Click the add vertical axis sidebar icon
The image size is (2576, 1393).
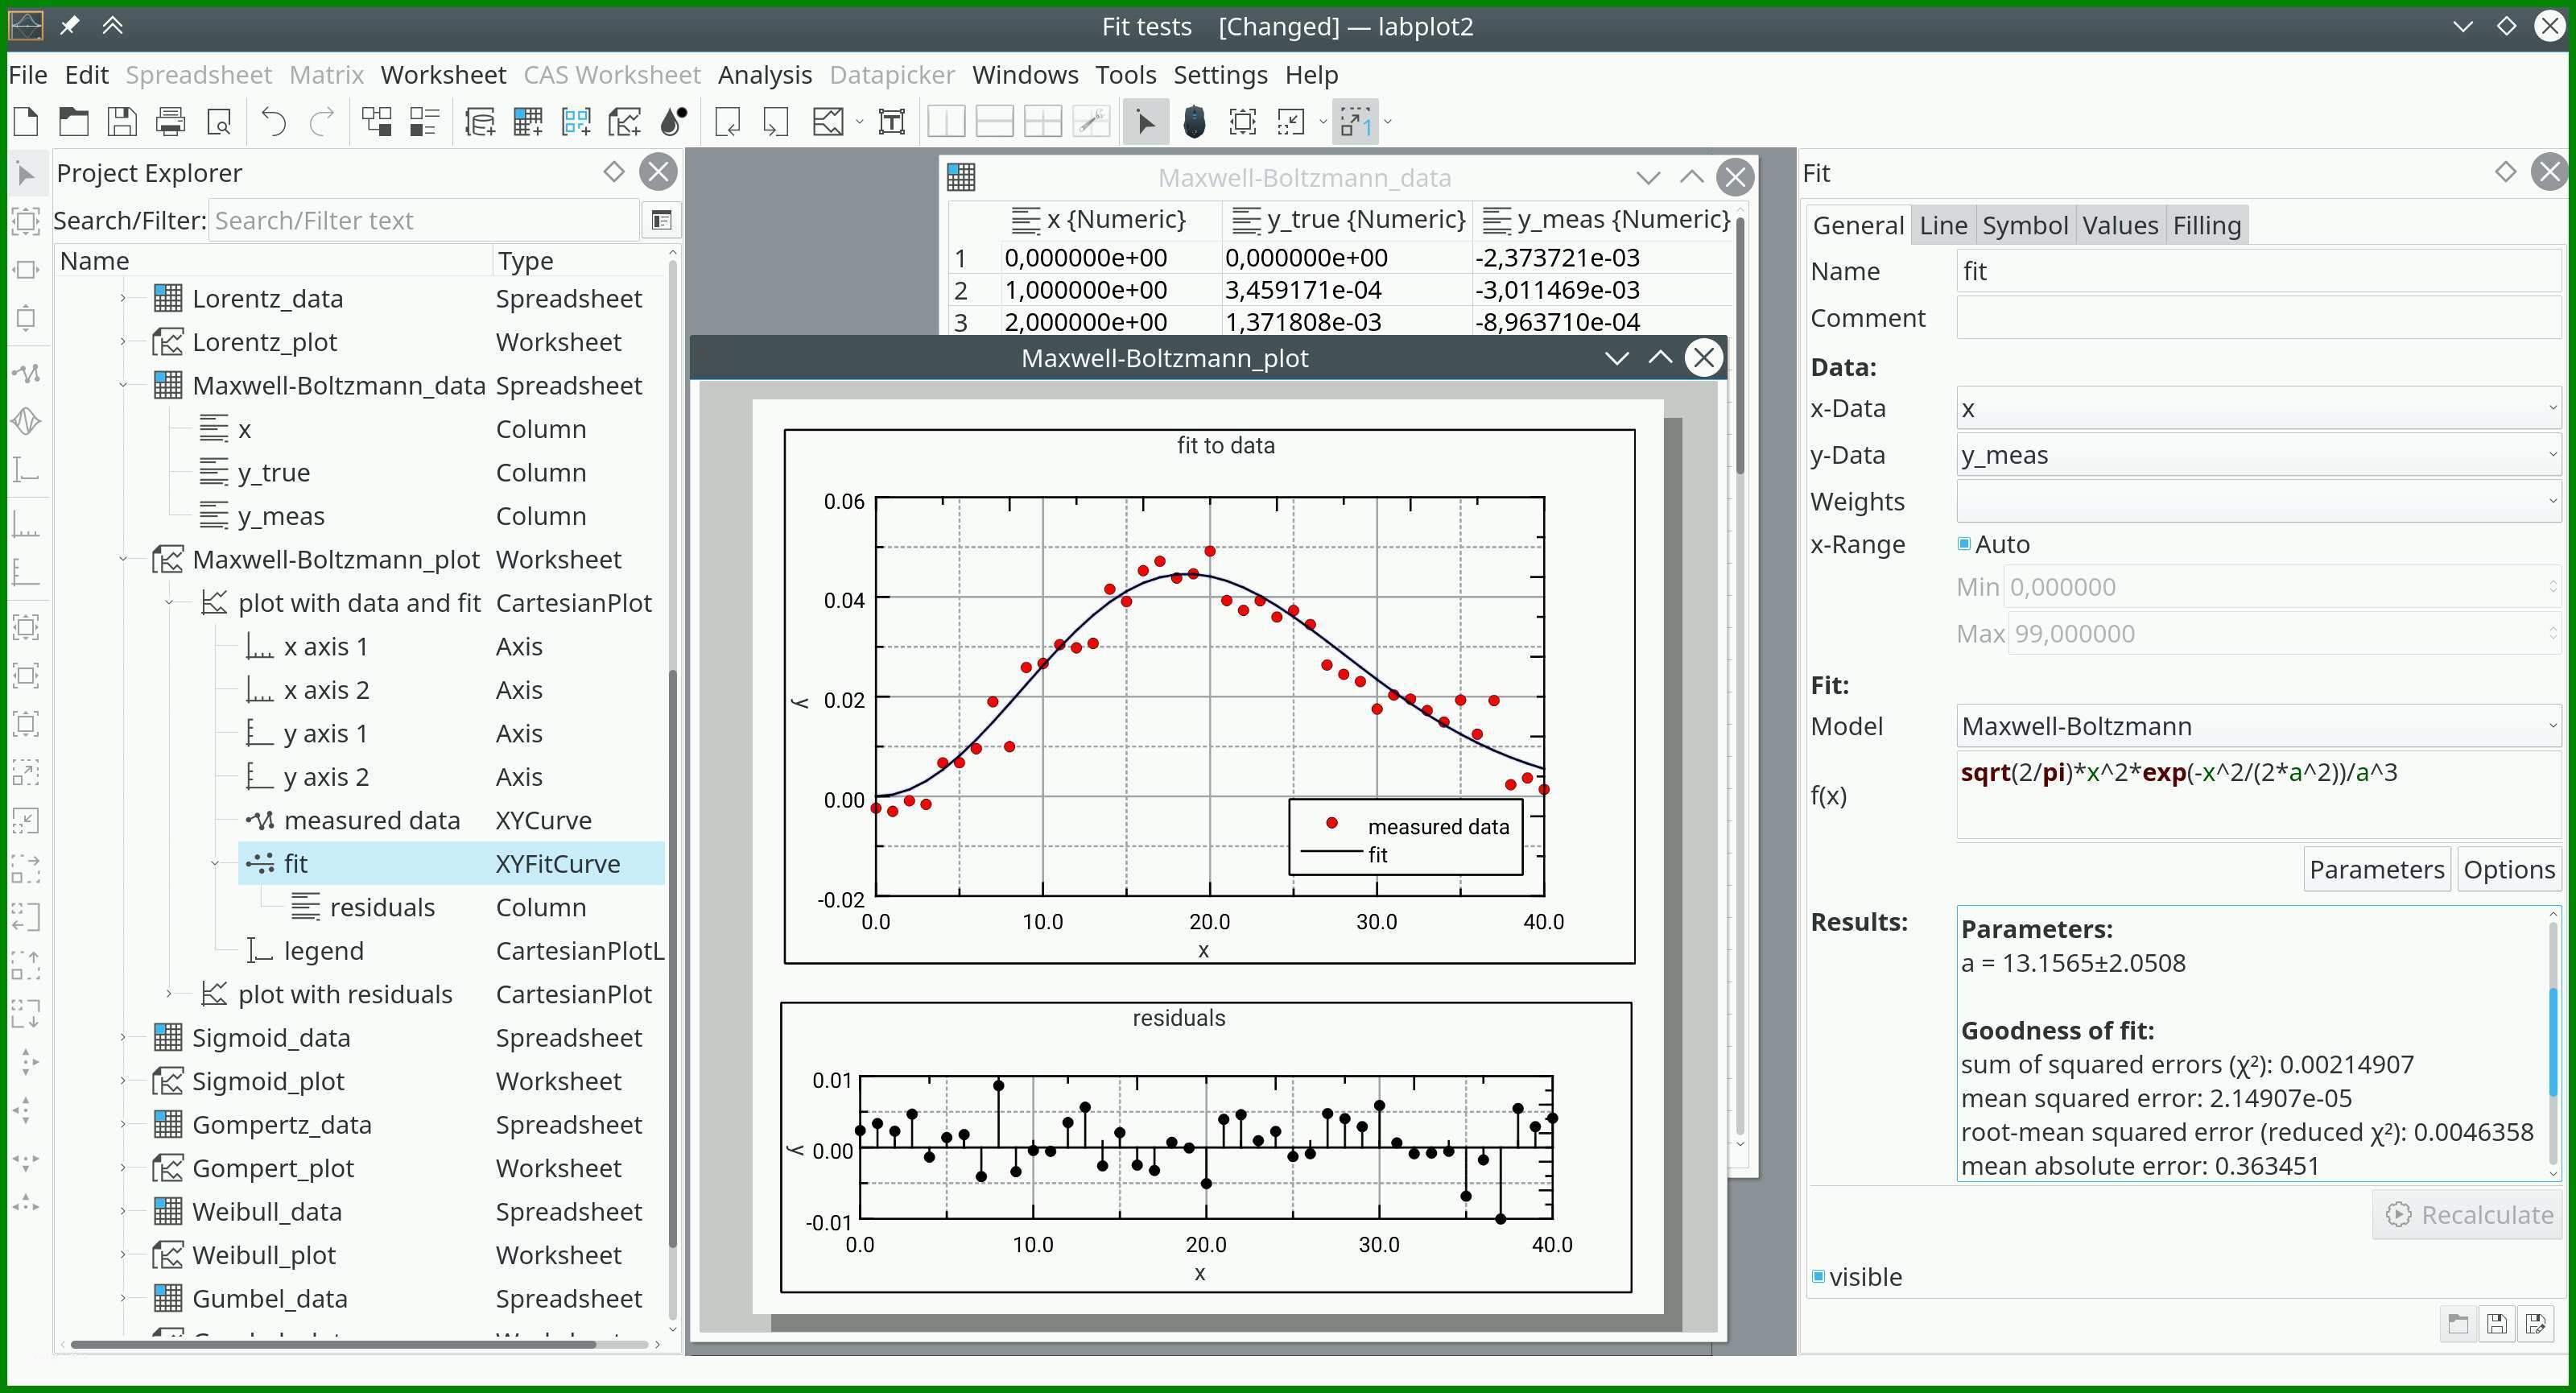pos(26,572)
